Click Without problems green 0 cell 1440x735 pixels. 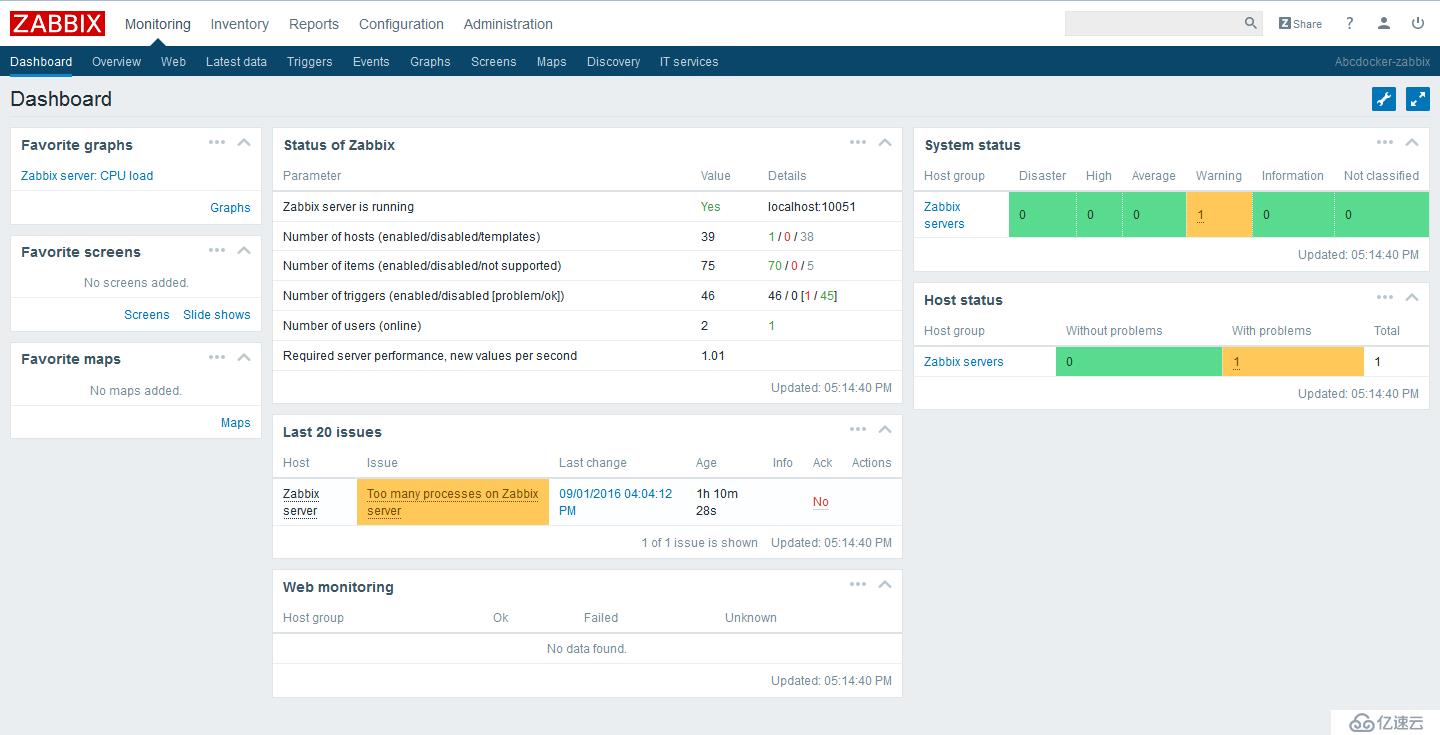click(1139, 362)
